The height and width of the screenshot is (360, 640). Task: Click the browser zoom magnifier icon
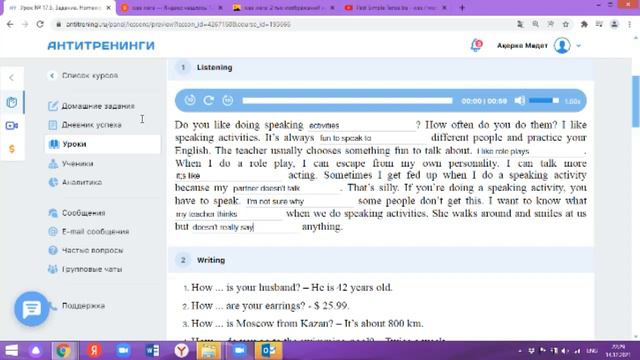pos(535,24)
